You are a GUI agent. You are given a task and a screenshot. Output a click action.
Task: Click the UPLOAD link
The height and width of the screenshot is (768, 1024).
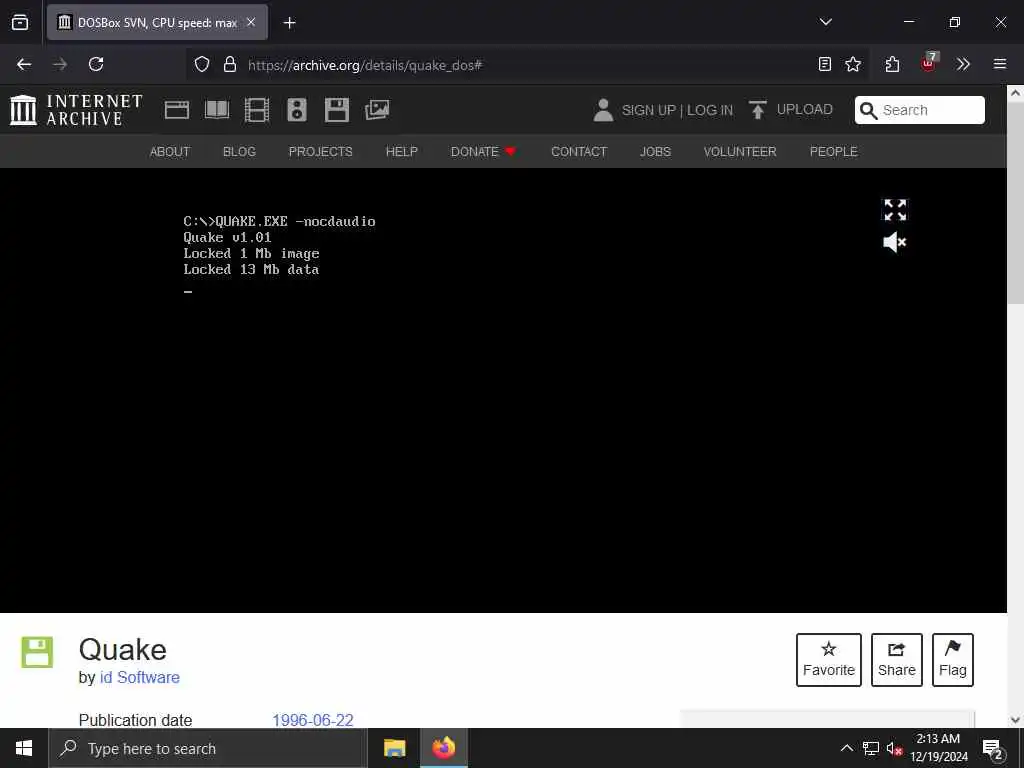pyautogui.click(x=805, y=110)
